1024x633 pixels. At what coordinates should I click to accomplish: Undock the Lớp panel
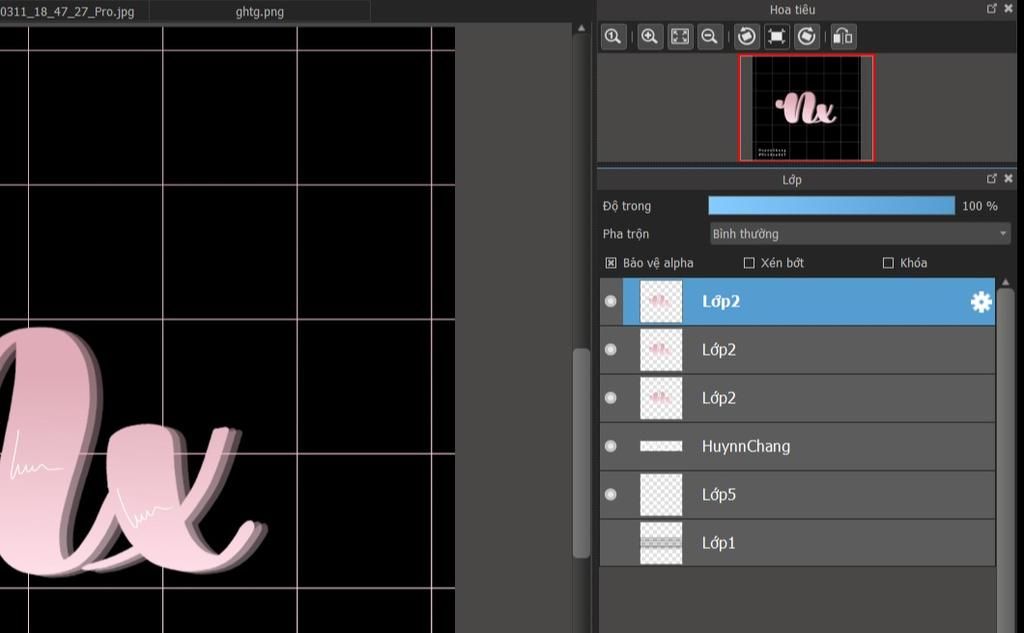pos(992,178)
